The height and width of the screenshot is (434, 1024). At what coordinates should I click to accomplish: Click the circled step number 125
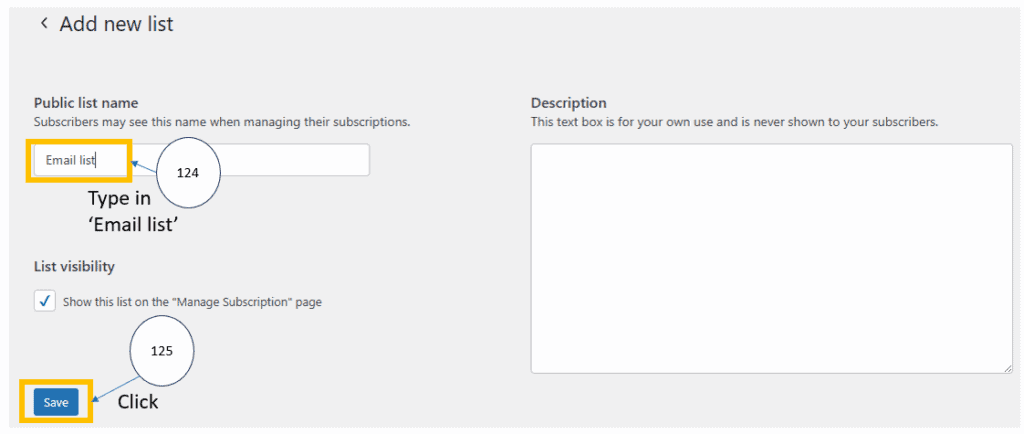(x=161, y=353)
